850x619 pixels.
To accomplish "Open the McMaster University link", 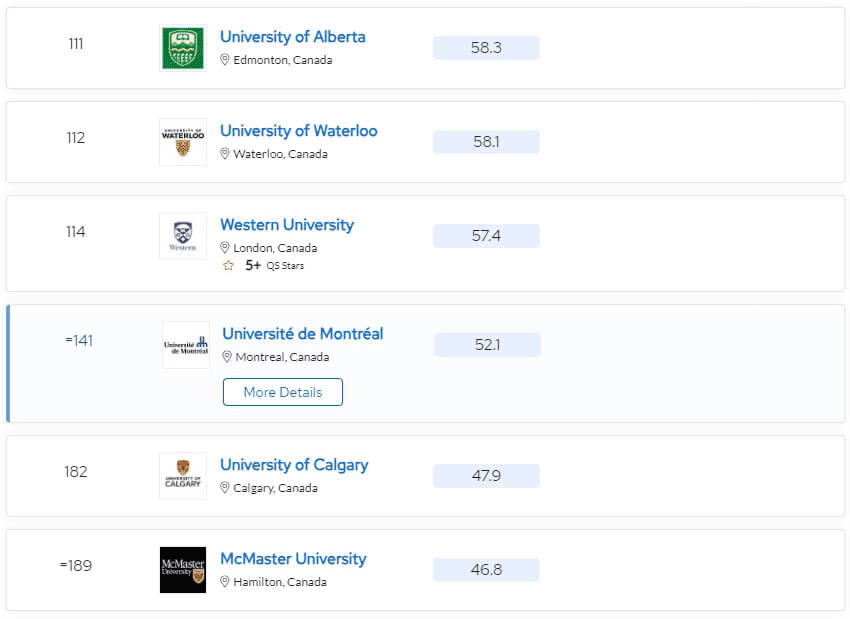I will coord(293,559).
